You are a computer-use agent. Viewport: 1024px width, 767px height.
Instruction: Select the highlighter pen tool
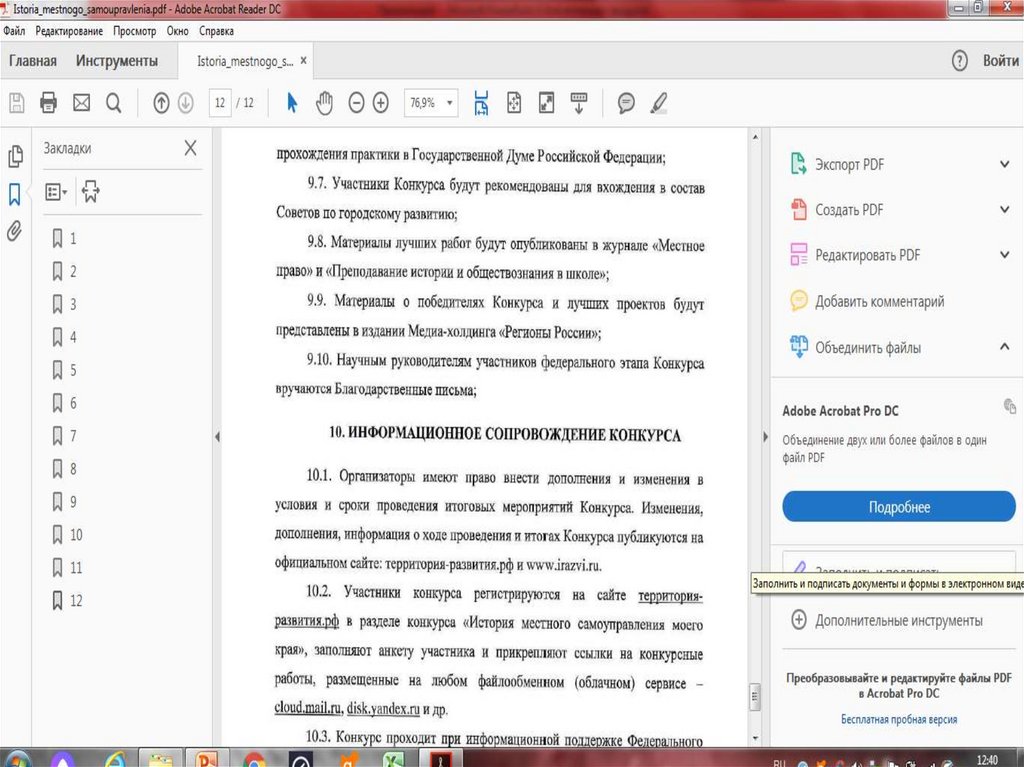pos(658,102)
